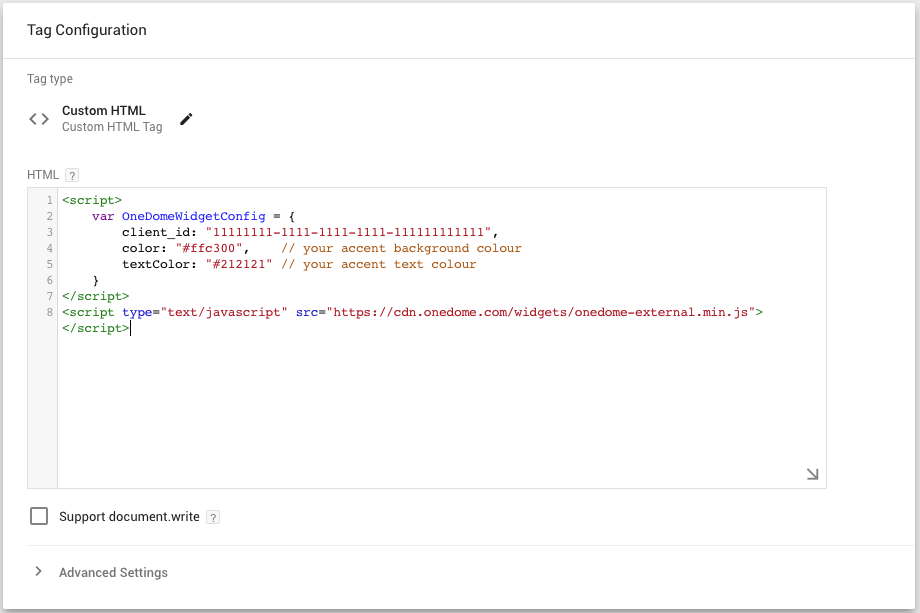920x613 pixels.
Task: Click the client_id value string in code
Action: (348, 232)
